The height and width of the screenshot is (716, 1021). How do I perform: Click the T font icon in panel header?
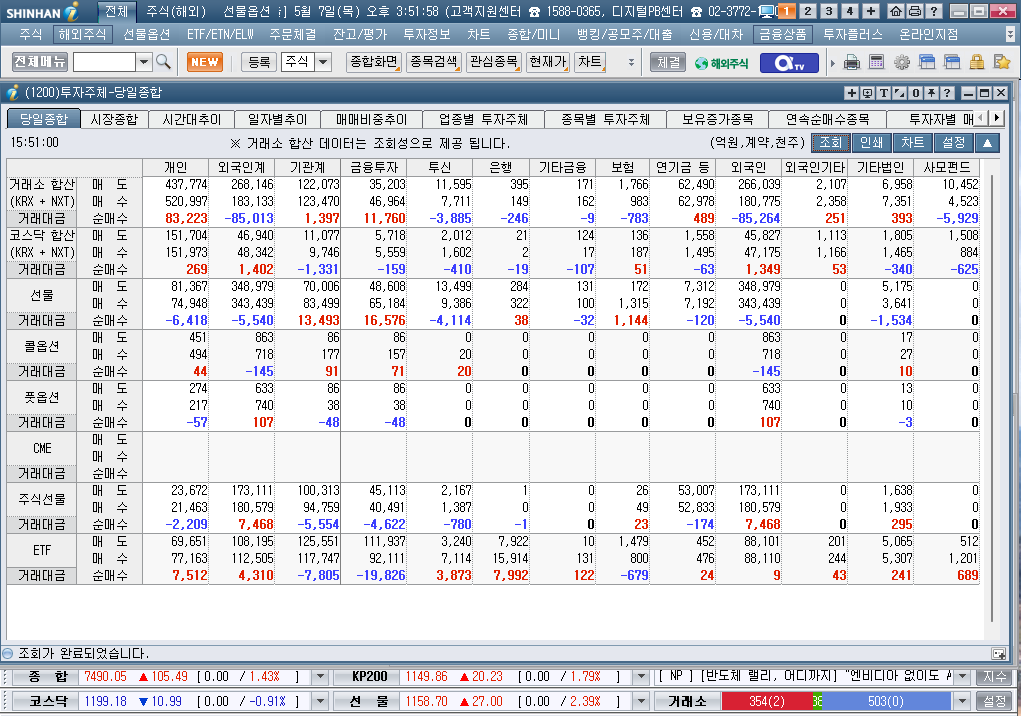click(x=884, y=93)
